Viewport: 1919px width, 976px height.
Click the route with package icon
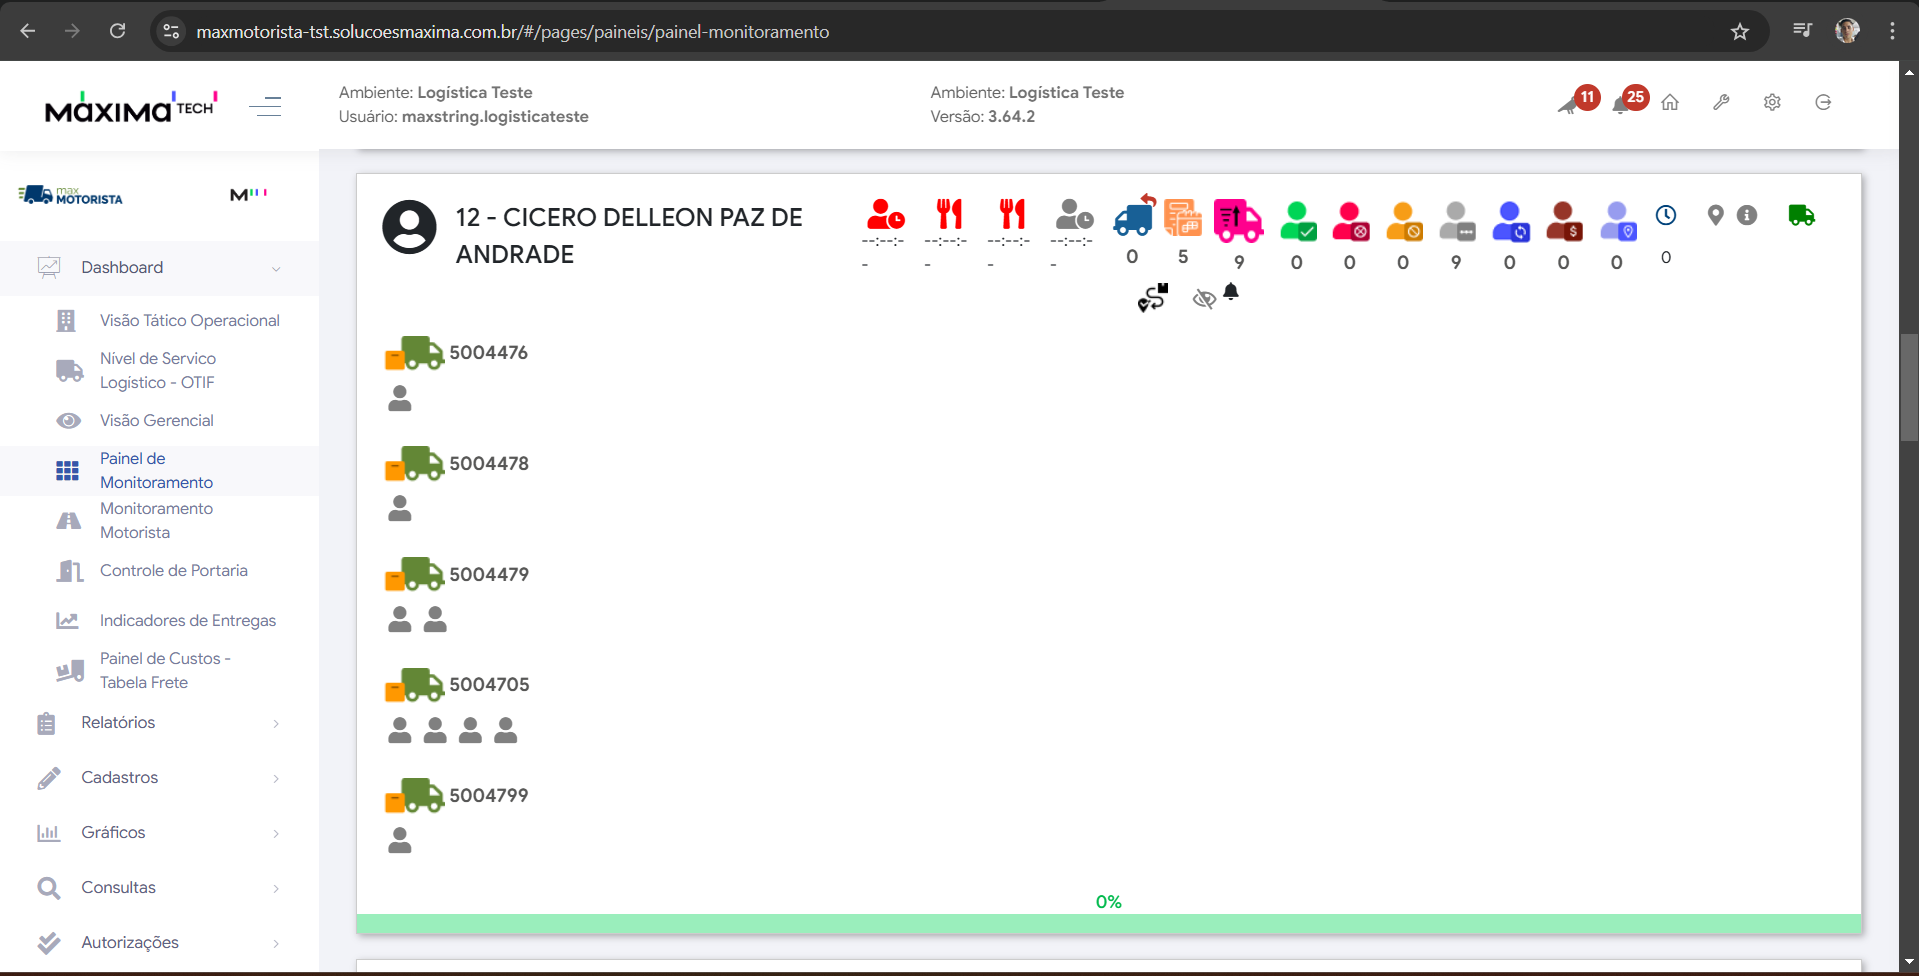click(1153, 297)
